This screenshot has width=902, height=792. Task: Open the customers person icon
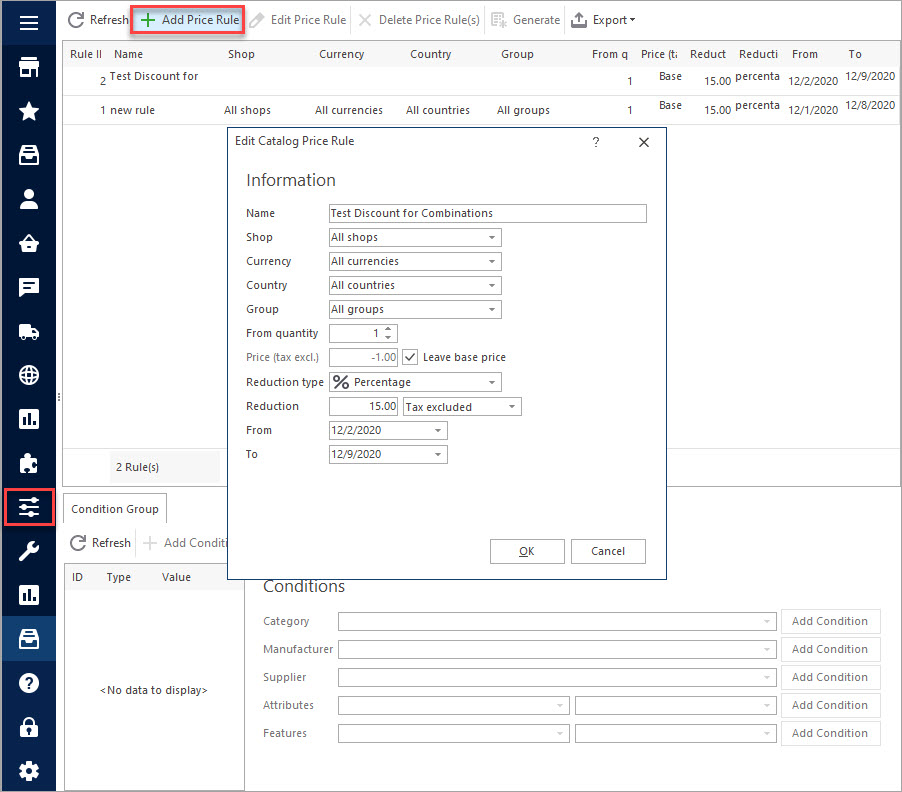(x=29, y=199)
